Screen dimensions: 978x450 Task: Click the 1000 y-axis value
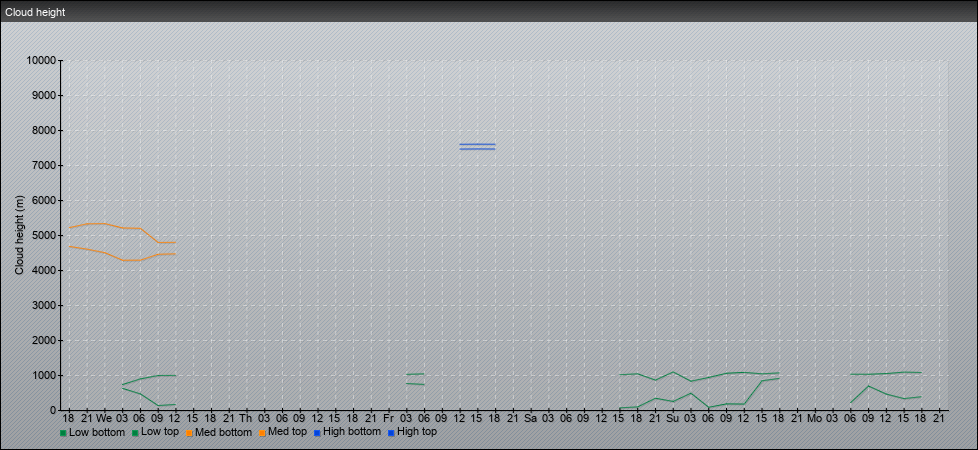point(44,375)
